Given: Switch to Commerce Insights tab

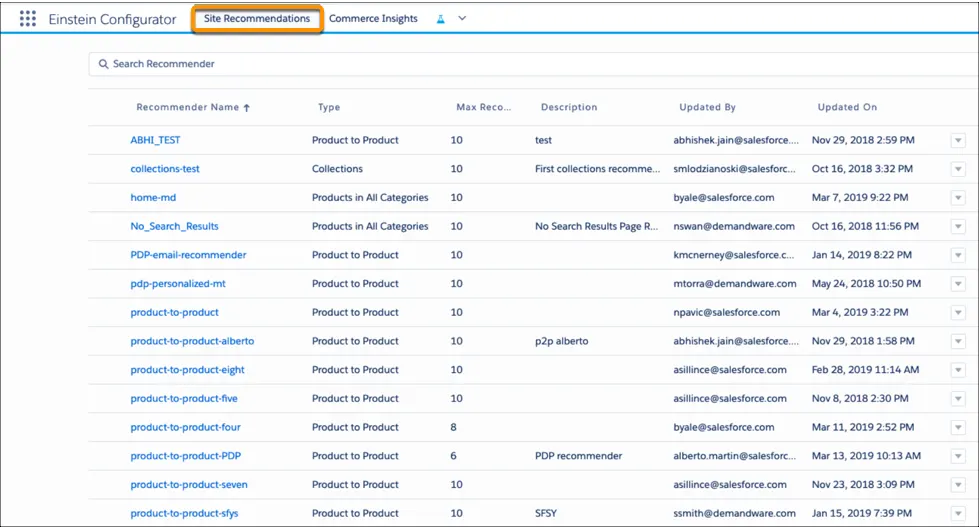Looking at the screenshot, I should 373,19.
